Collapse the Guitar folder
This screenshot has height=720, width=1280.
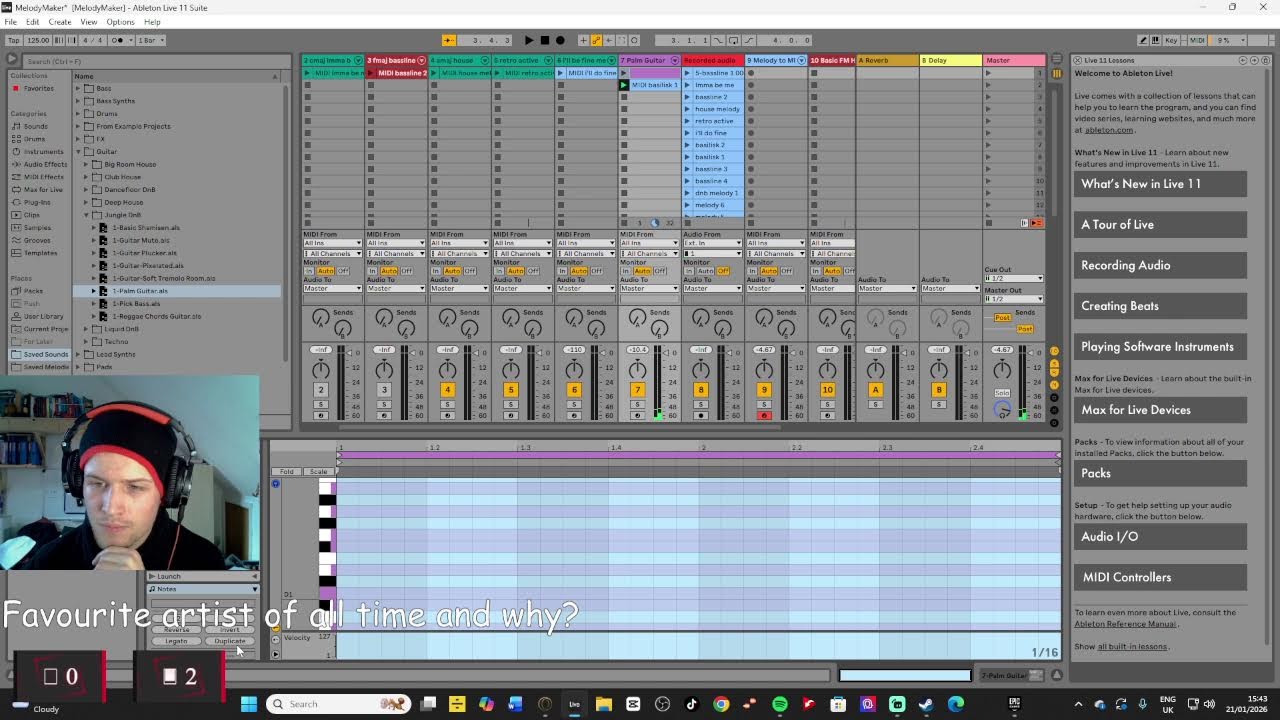78,152
